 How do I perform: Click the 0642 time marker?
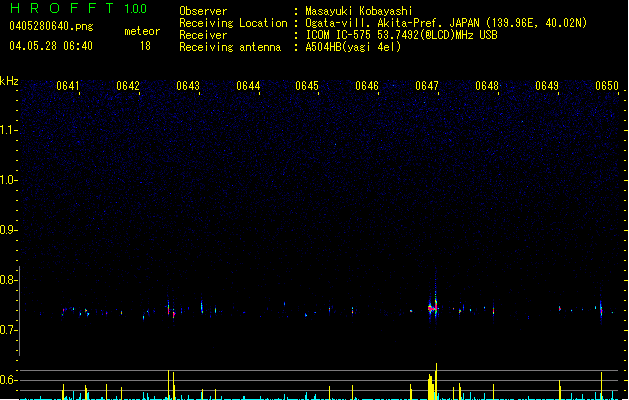128,86
